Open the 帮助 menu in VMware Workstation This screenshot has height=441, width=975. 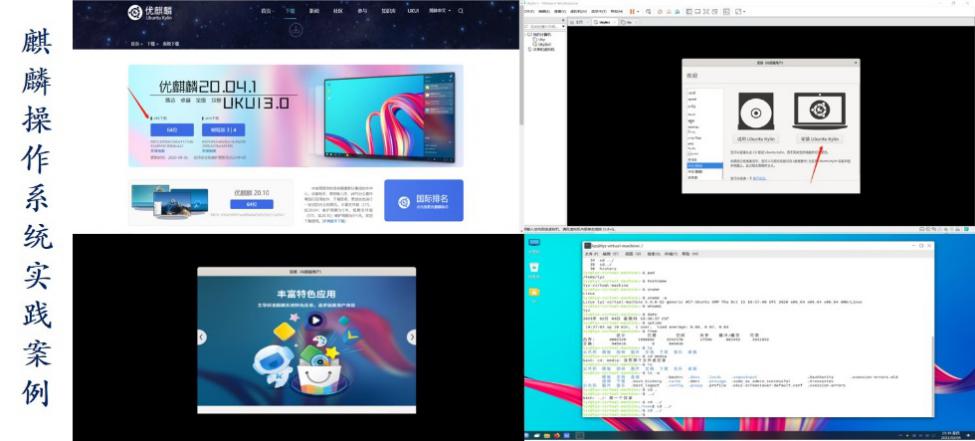point(616,11)
